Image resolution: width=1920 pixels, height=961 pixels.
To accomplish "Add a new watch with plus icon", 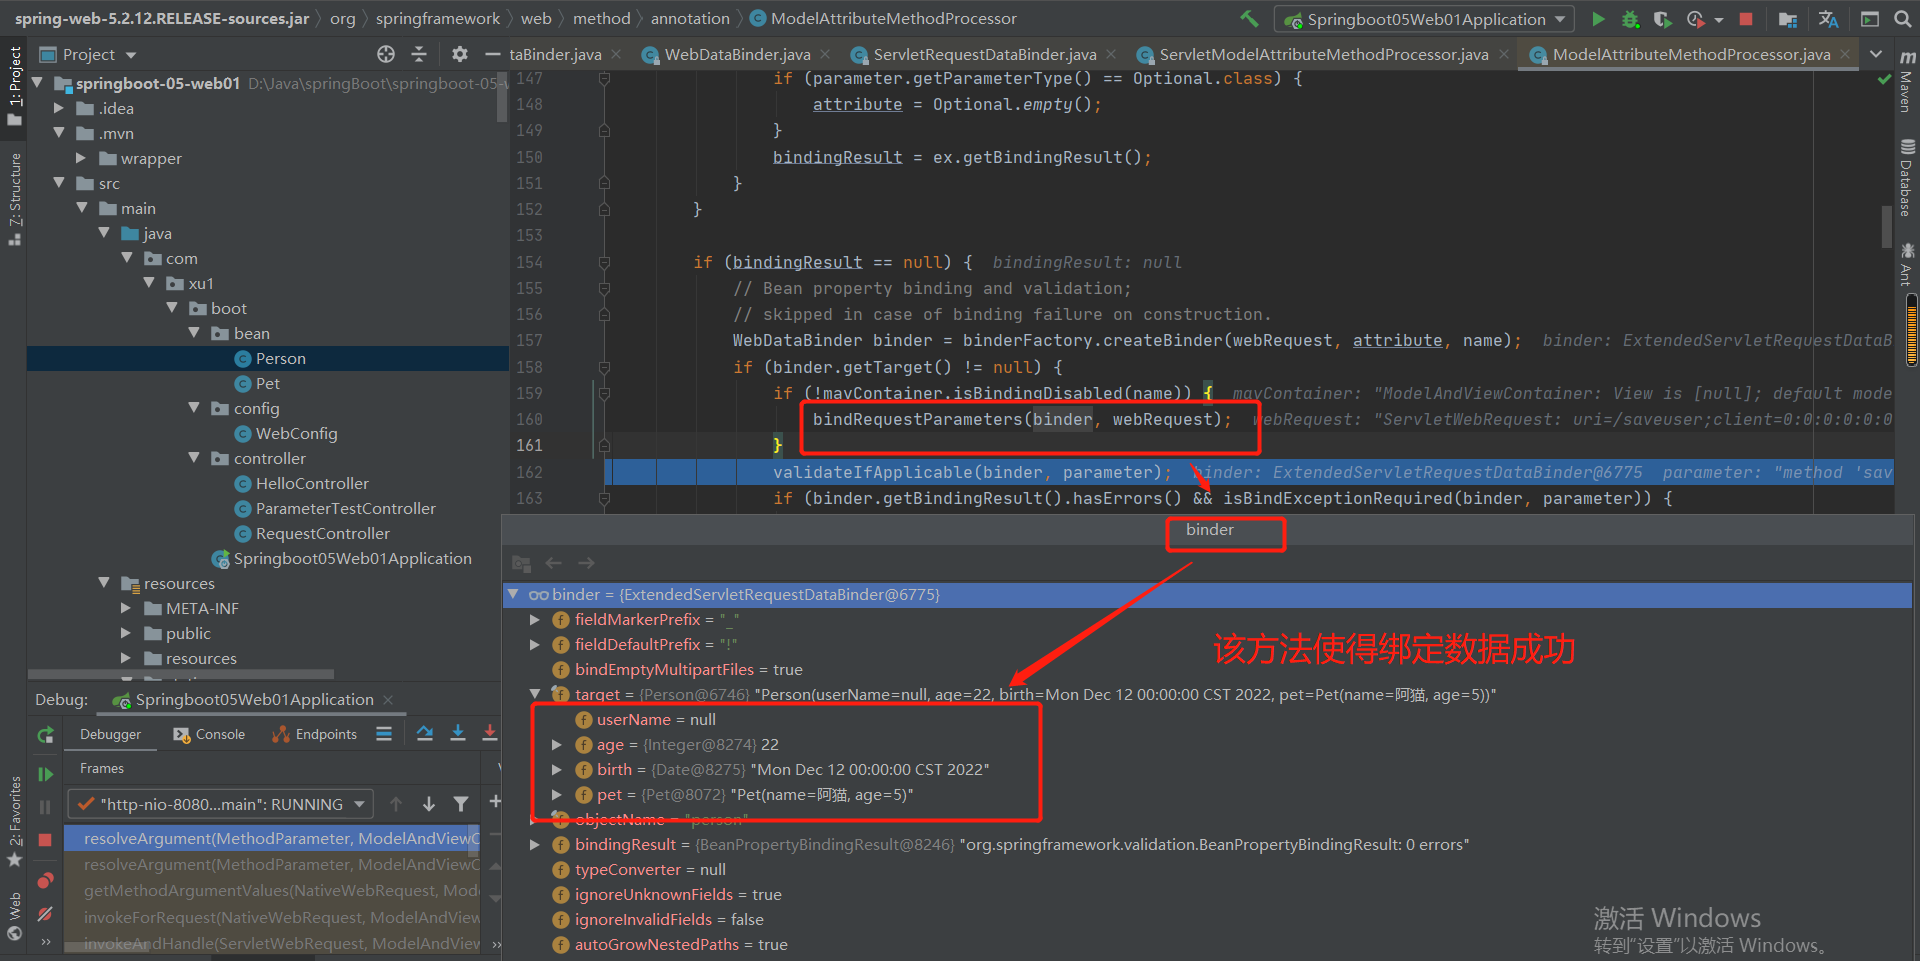I will pyautogui.click(x=495, y=802).
